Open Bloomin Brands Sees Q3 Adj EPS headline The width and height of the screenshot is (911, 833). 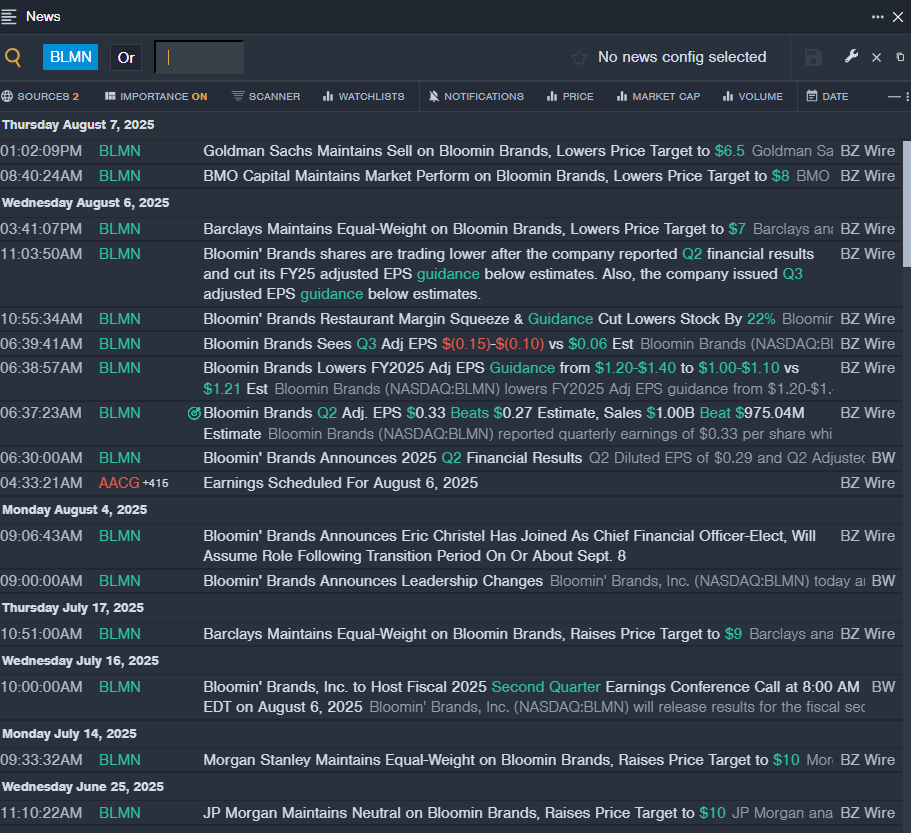[x=418, y=344]
